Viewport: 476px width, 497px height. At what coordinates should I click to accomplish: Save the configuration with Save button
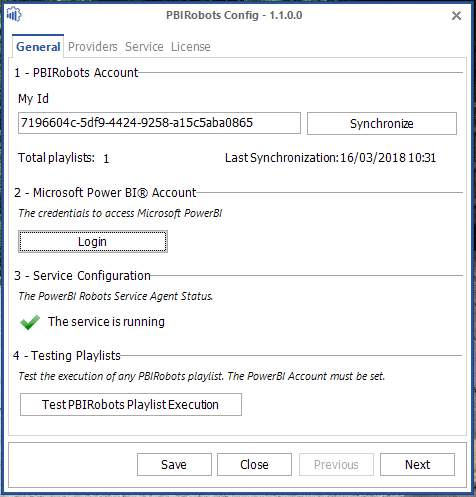point(174,464)
